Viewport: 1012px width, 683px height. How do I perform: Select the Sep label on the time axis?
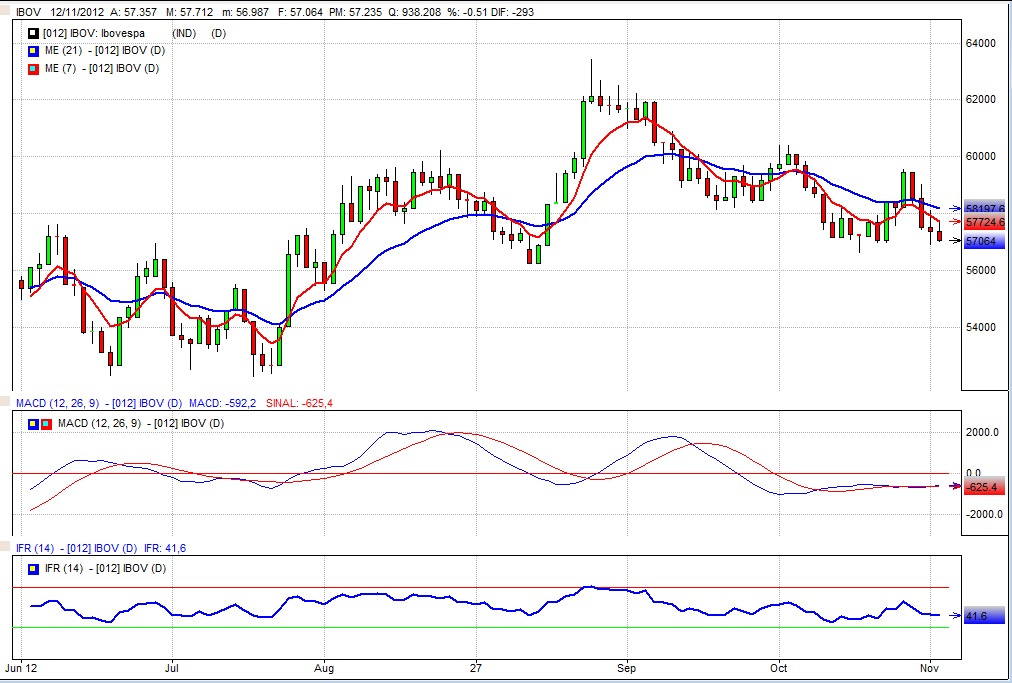tap(626, 666)
